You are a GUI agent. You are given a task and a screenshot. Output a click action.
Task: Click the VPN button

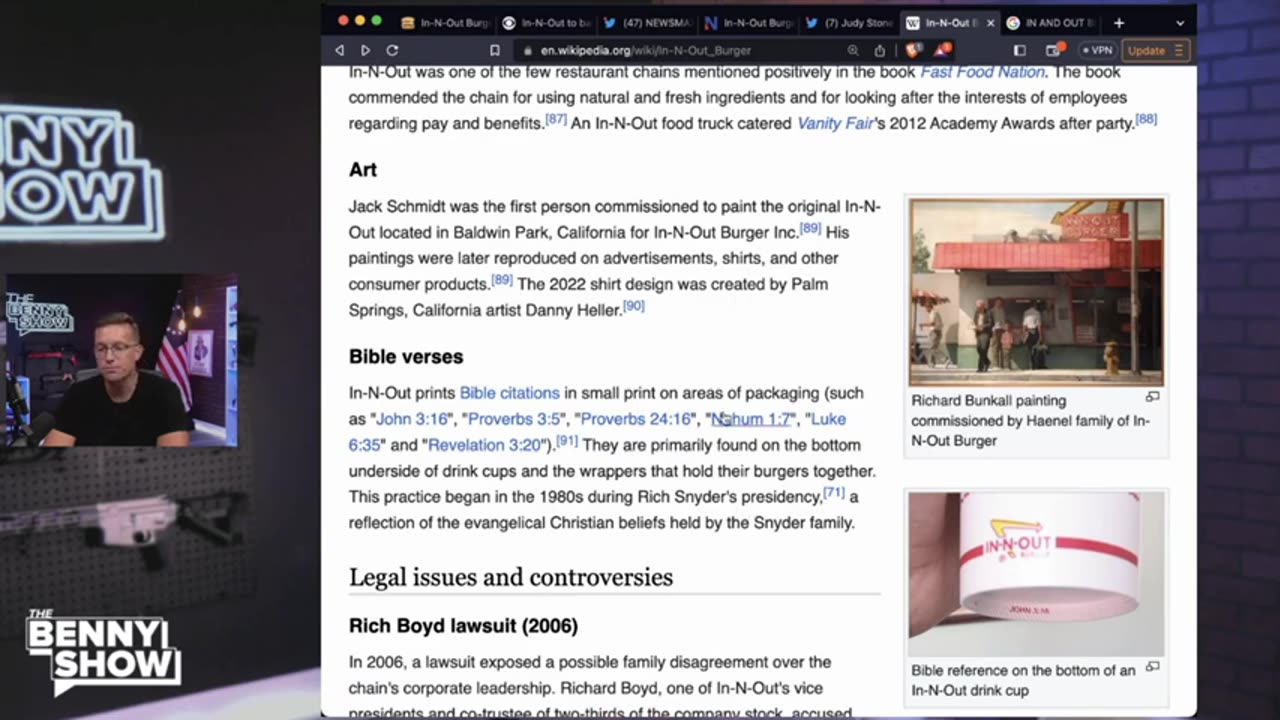(x=1097, y=50)
